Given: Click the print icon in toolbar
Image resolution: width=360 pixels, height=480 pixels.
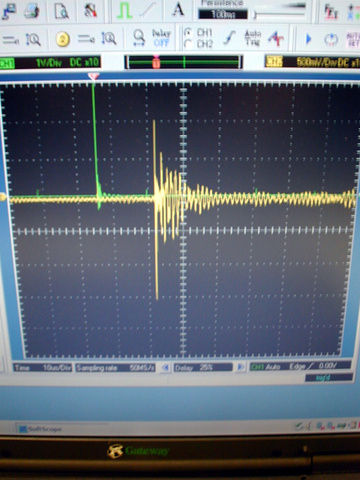Looking at the screenshot, I should pyautogui.click(x=32, y=11).
